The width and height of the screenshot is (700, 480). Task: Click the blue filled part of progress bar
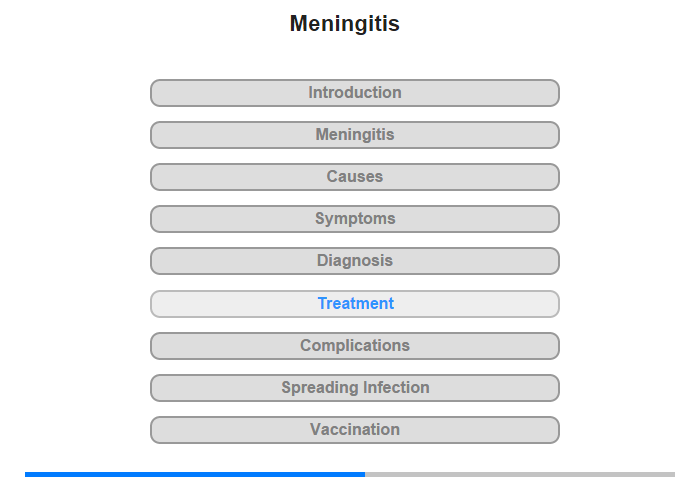click(195, 474)
